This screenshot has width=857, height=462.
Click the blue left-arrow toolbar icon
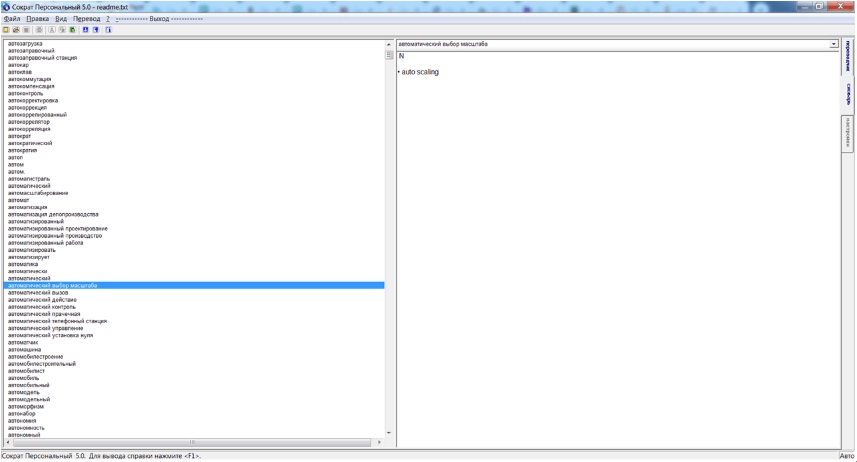(97, 30)
